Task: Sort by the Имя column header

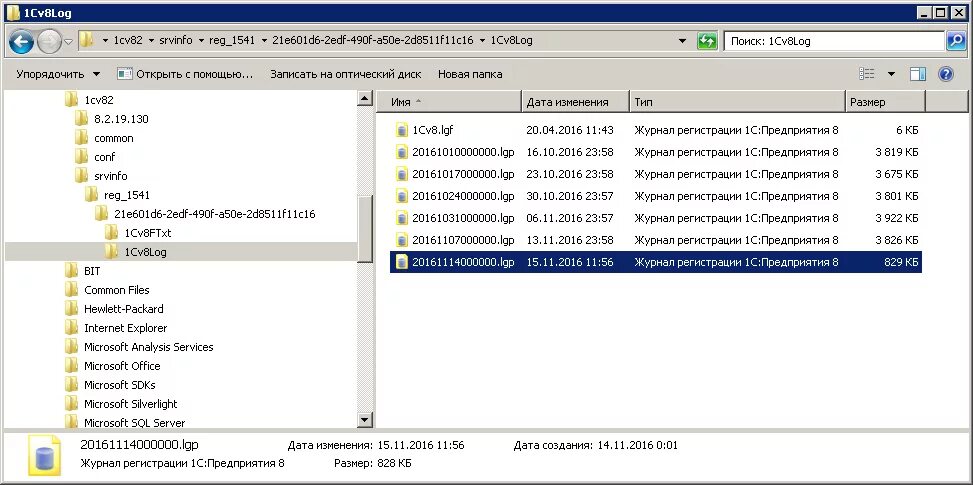Action: pyautogui.click(x=448, y=102)
